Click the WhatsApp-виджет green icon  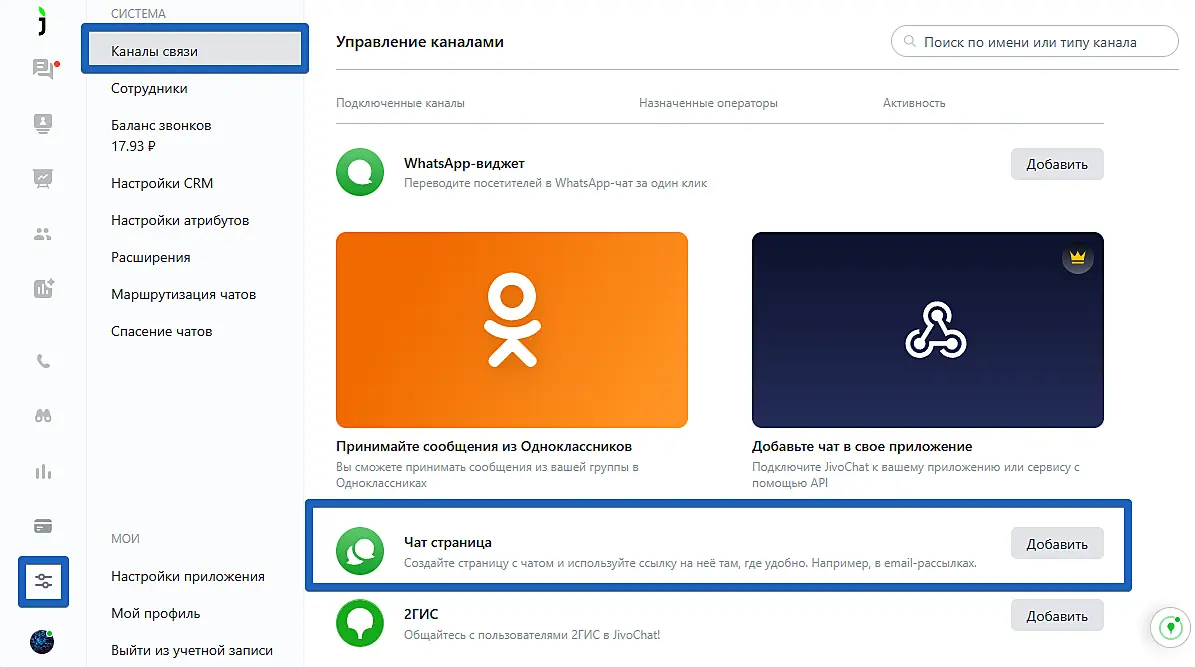[x=360, y=172]
